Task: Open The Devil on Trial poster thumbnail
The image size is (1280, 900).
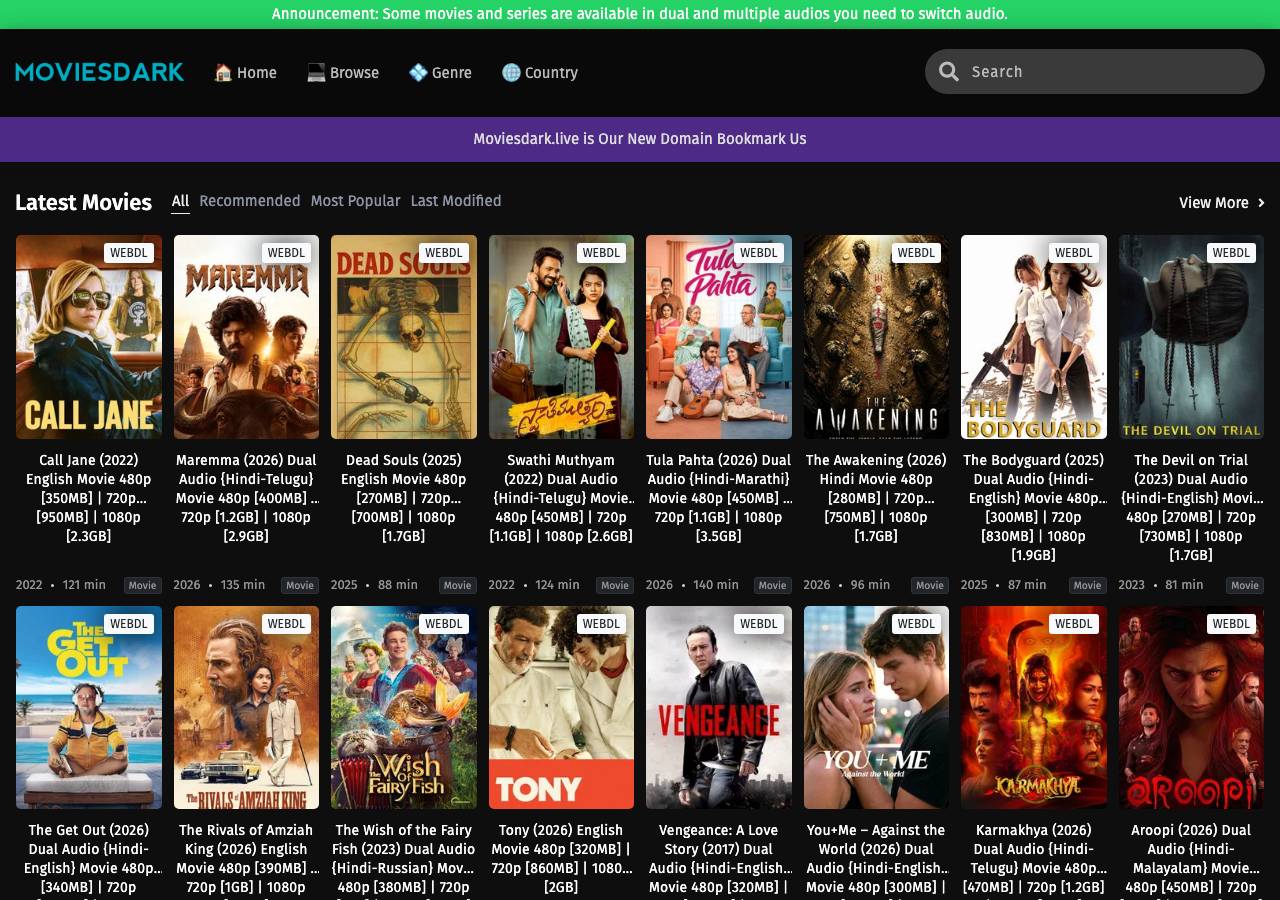Action: [1191, 337]
